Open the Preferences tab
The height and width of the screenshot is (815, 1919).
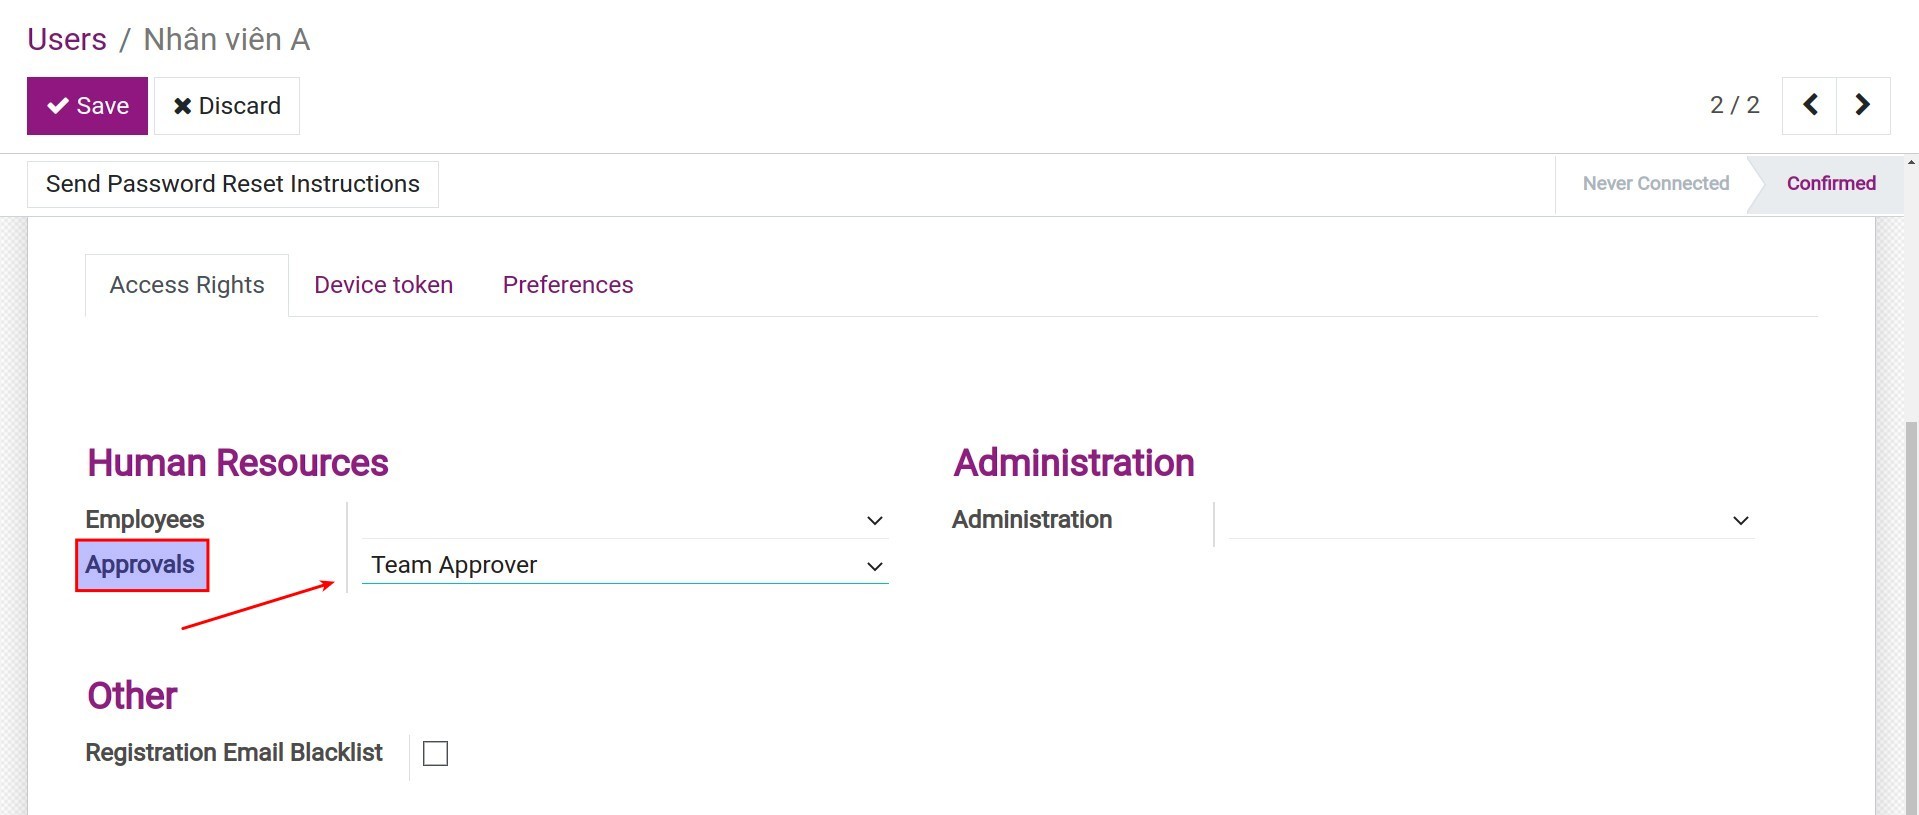point(567,285)
